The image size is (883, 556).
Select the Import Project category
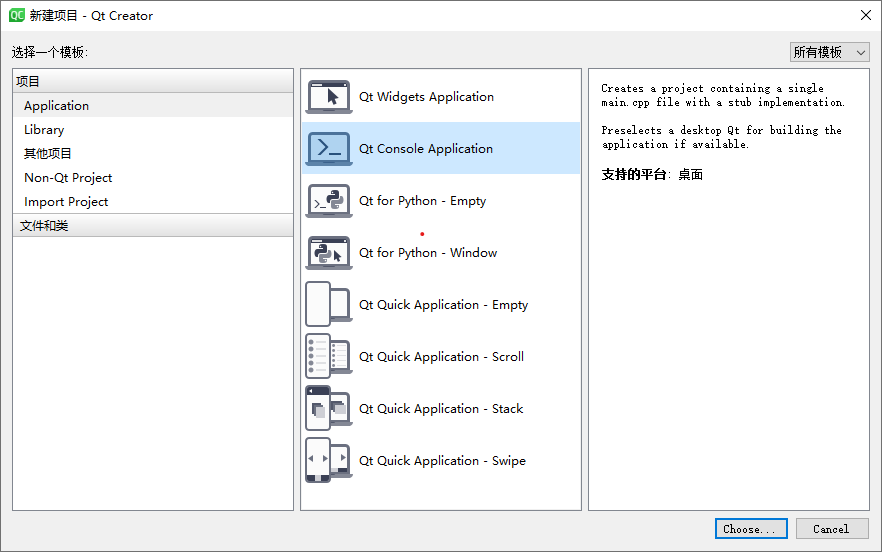[x=153, y=202]
